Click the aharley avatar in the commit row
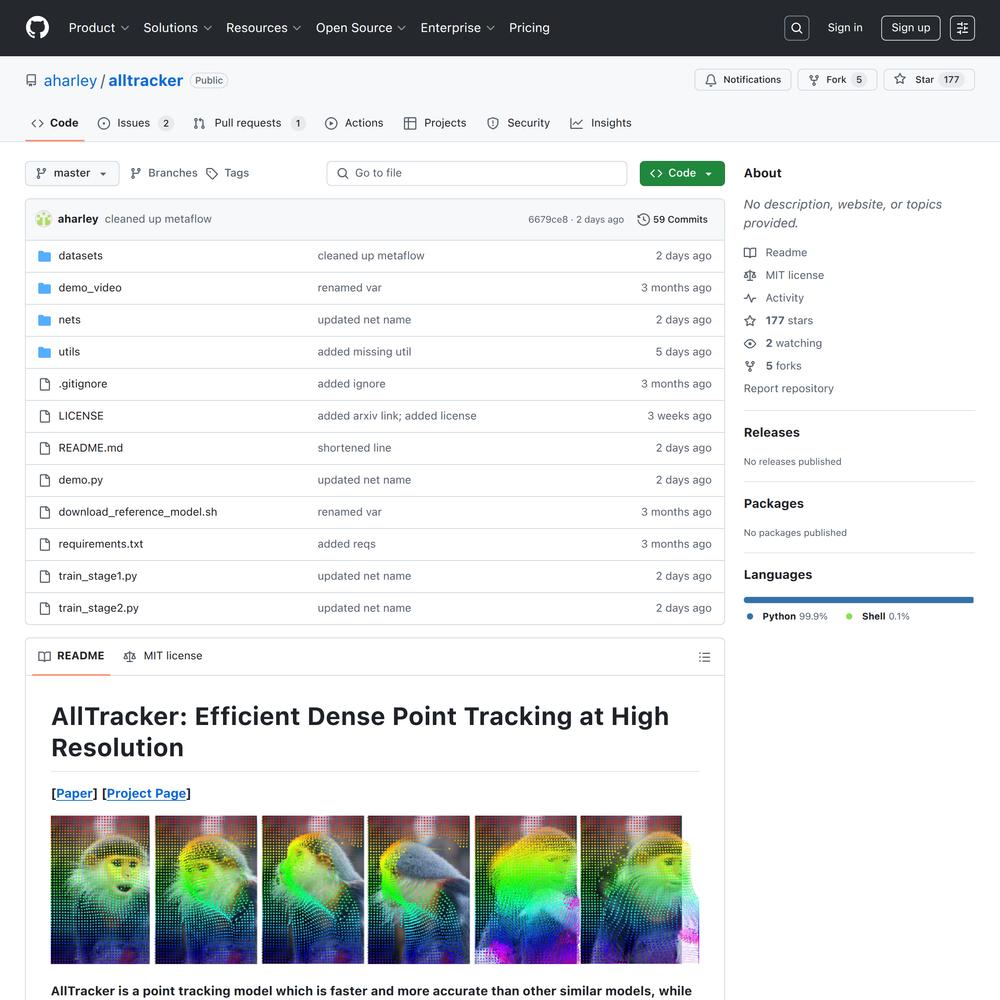The image size is (1000, 1000). 43,219
